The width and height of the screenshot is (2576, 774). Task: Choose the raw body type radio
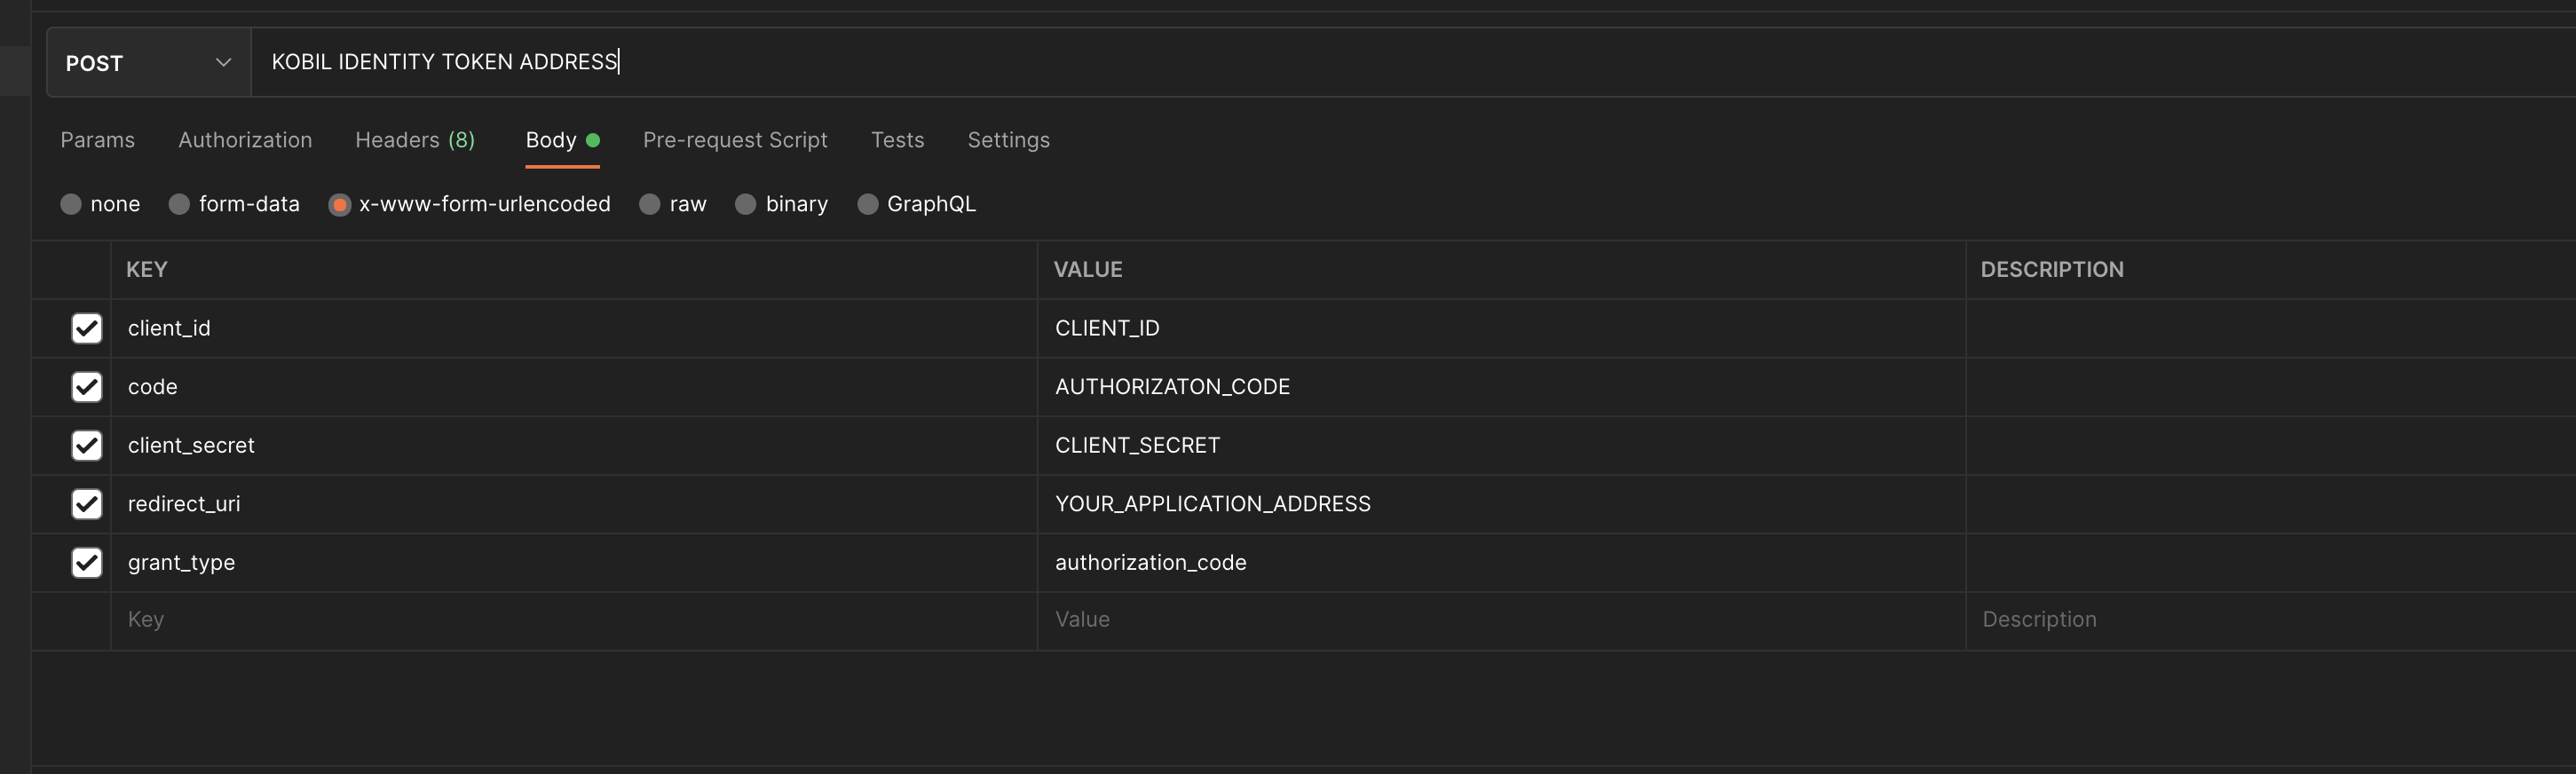click(x=650, y=204)
